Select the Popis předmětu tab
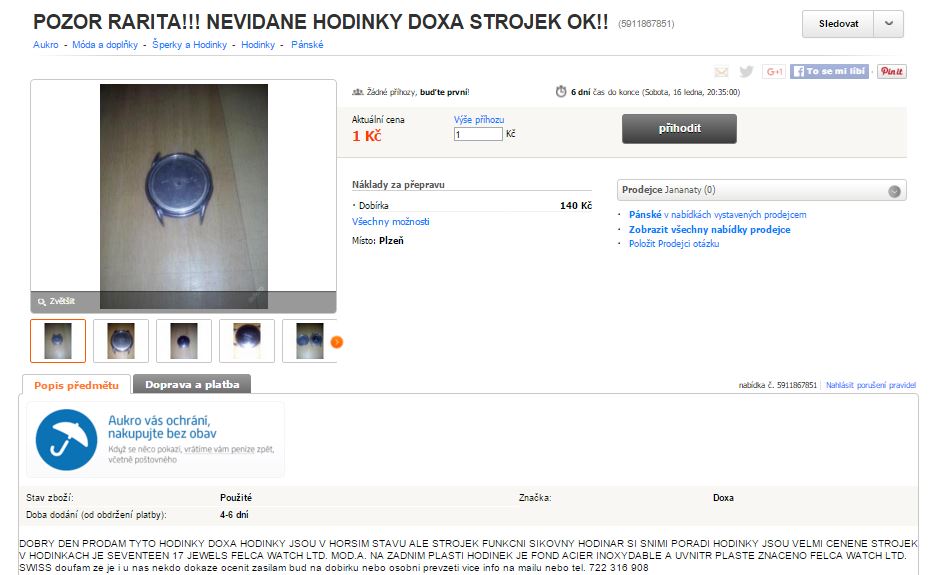 76,385
